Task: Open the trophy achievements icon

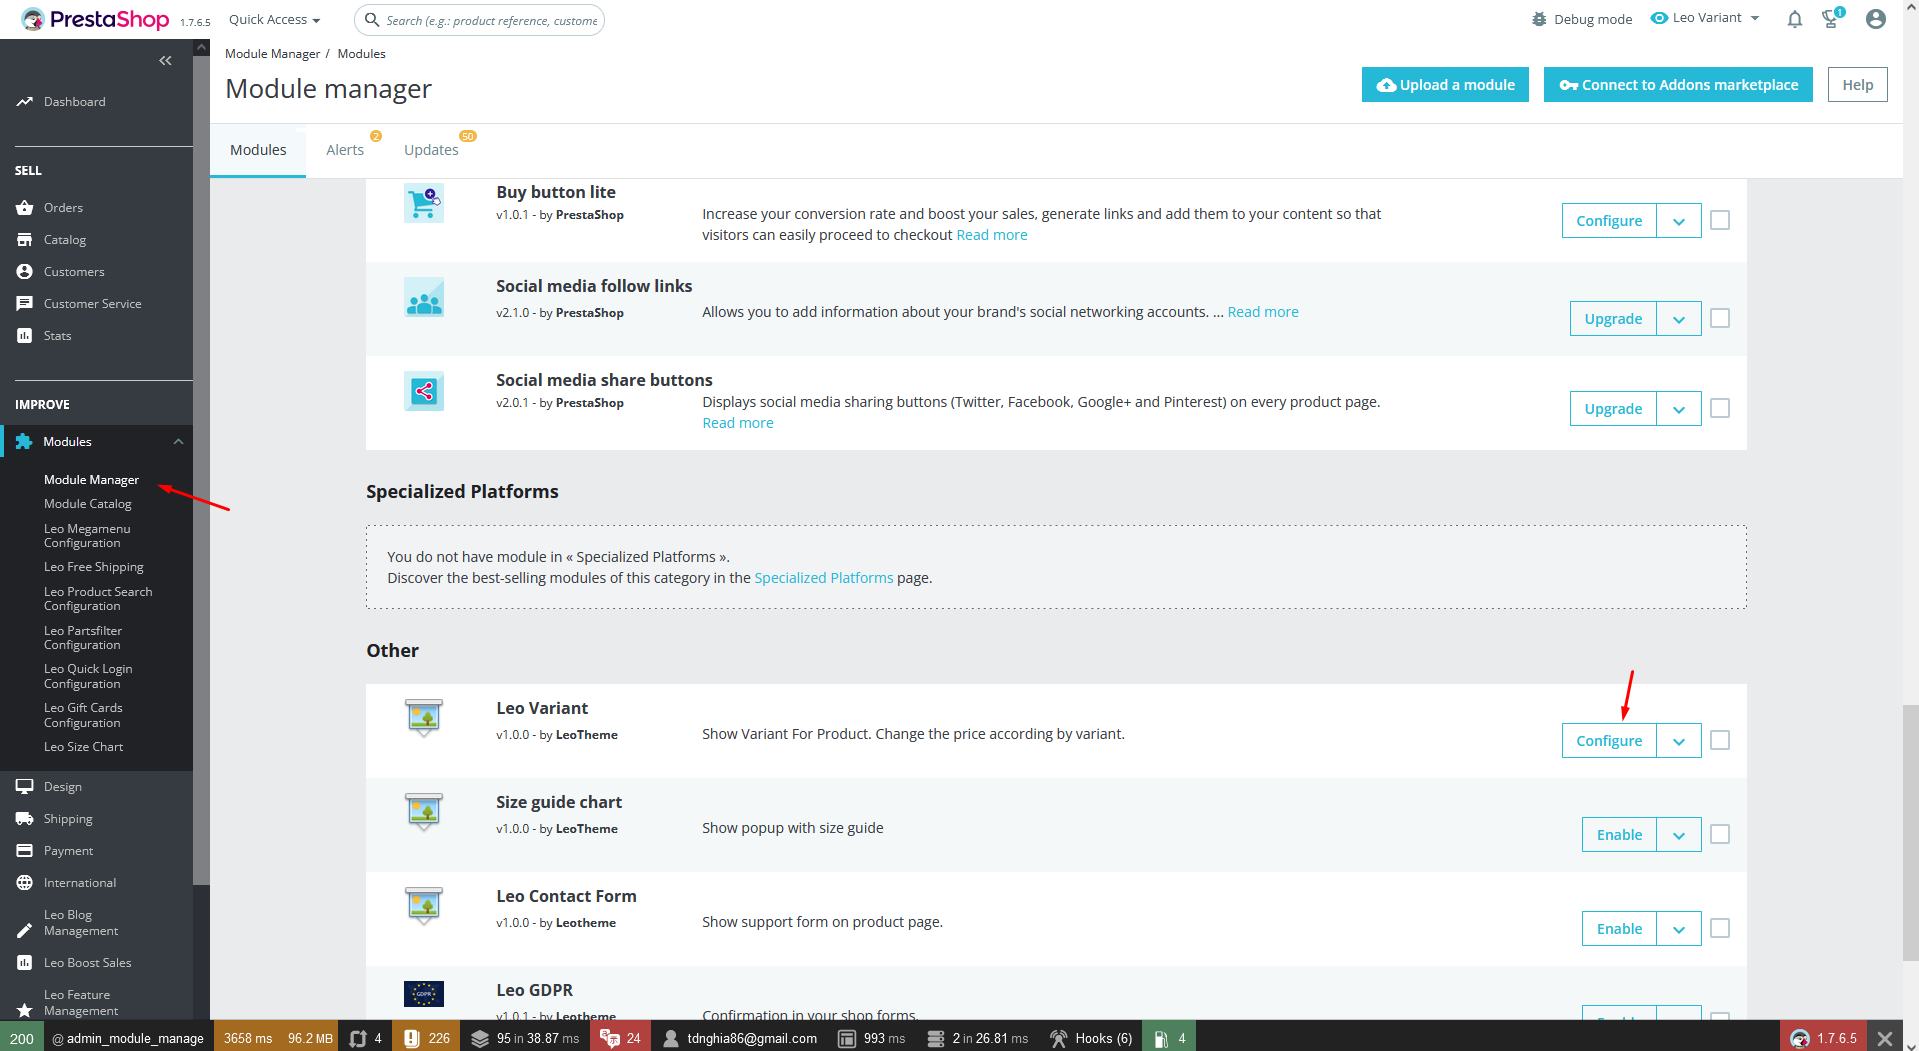Action: pos(1831,18)
